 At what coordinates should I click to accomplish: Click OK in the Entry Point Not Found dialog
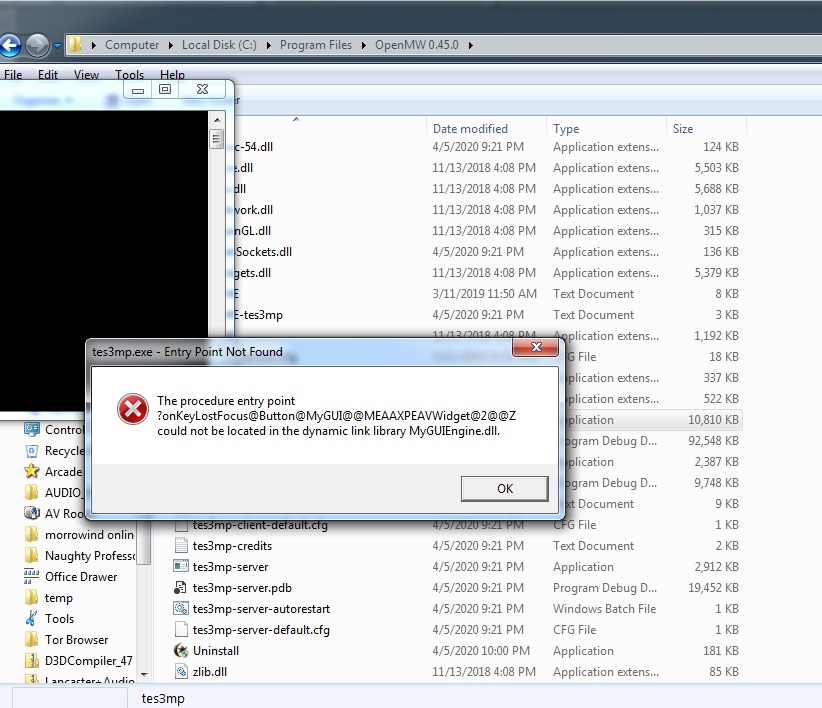coord(505,488)
